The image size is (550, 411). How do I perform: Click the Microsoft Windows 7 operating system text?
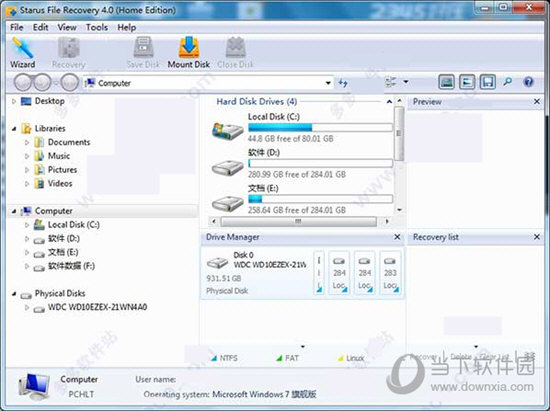click(x=264, y=395)
